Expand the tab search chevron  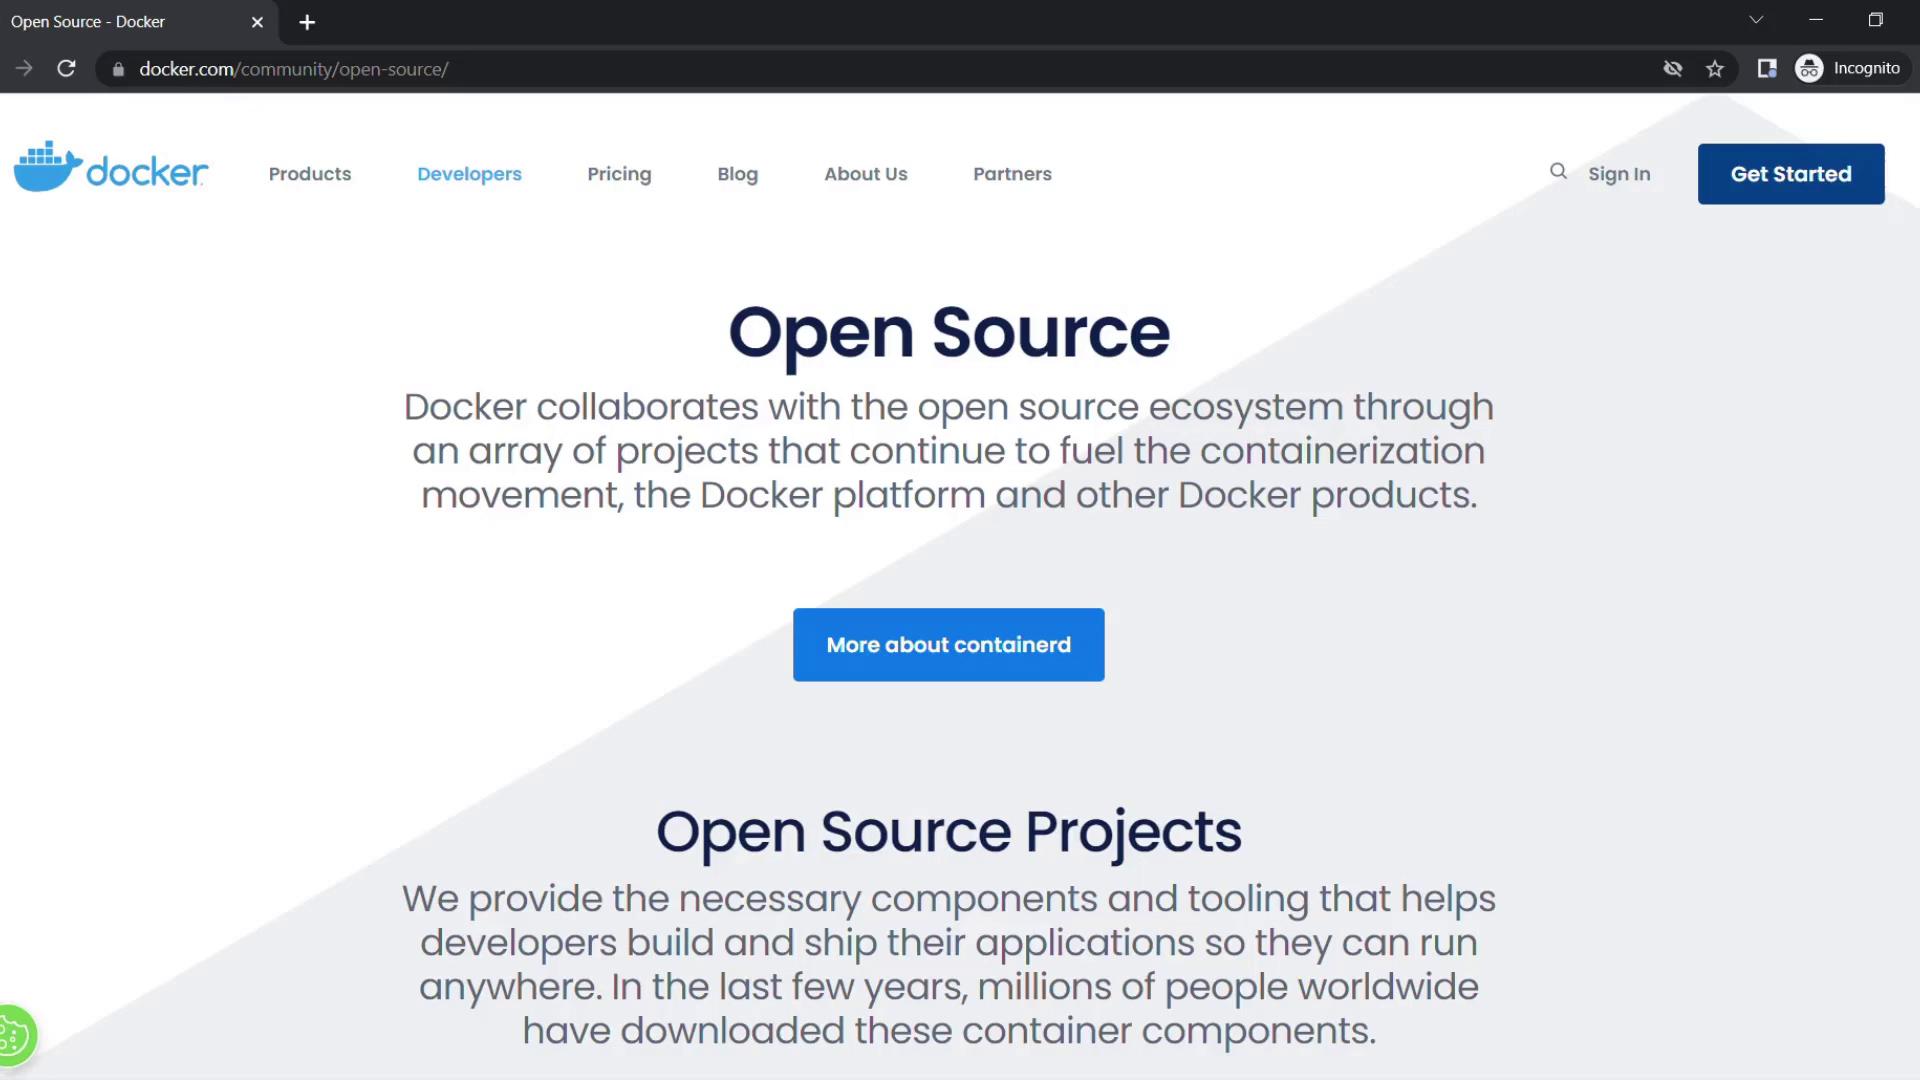[1756, 20]
